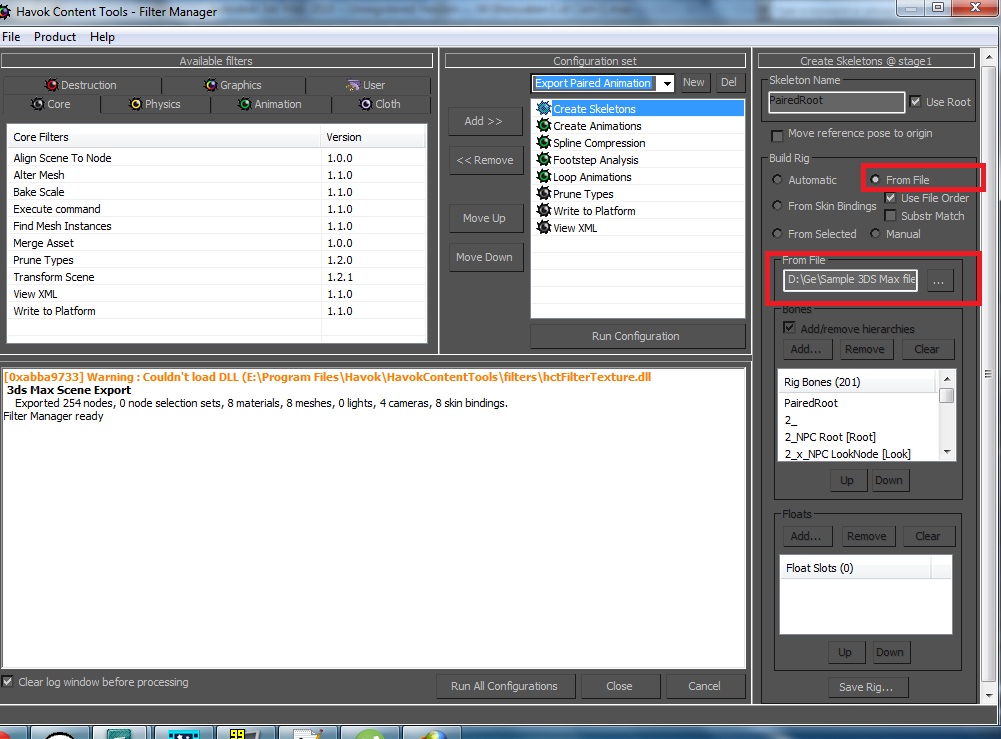Click the From File path field

850,280
